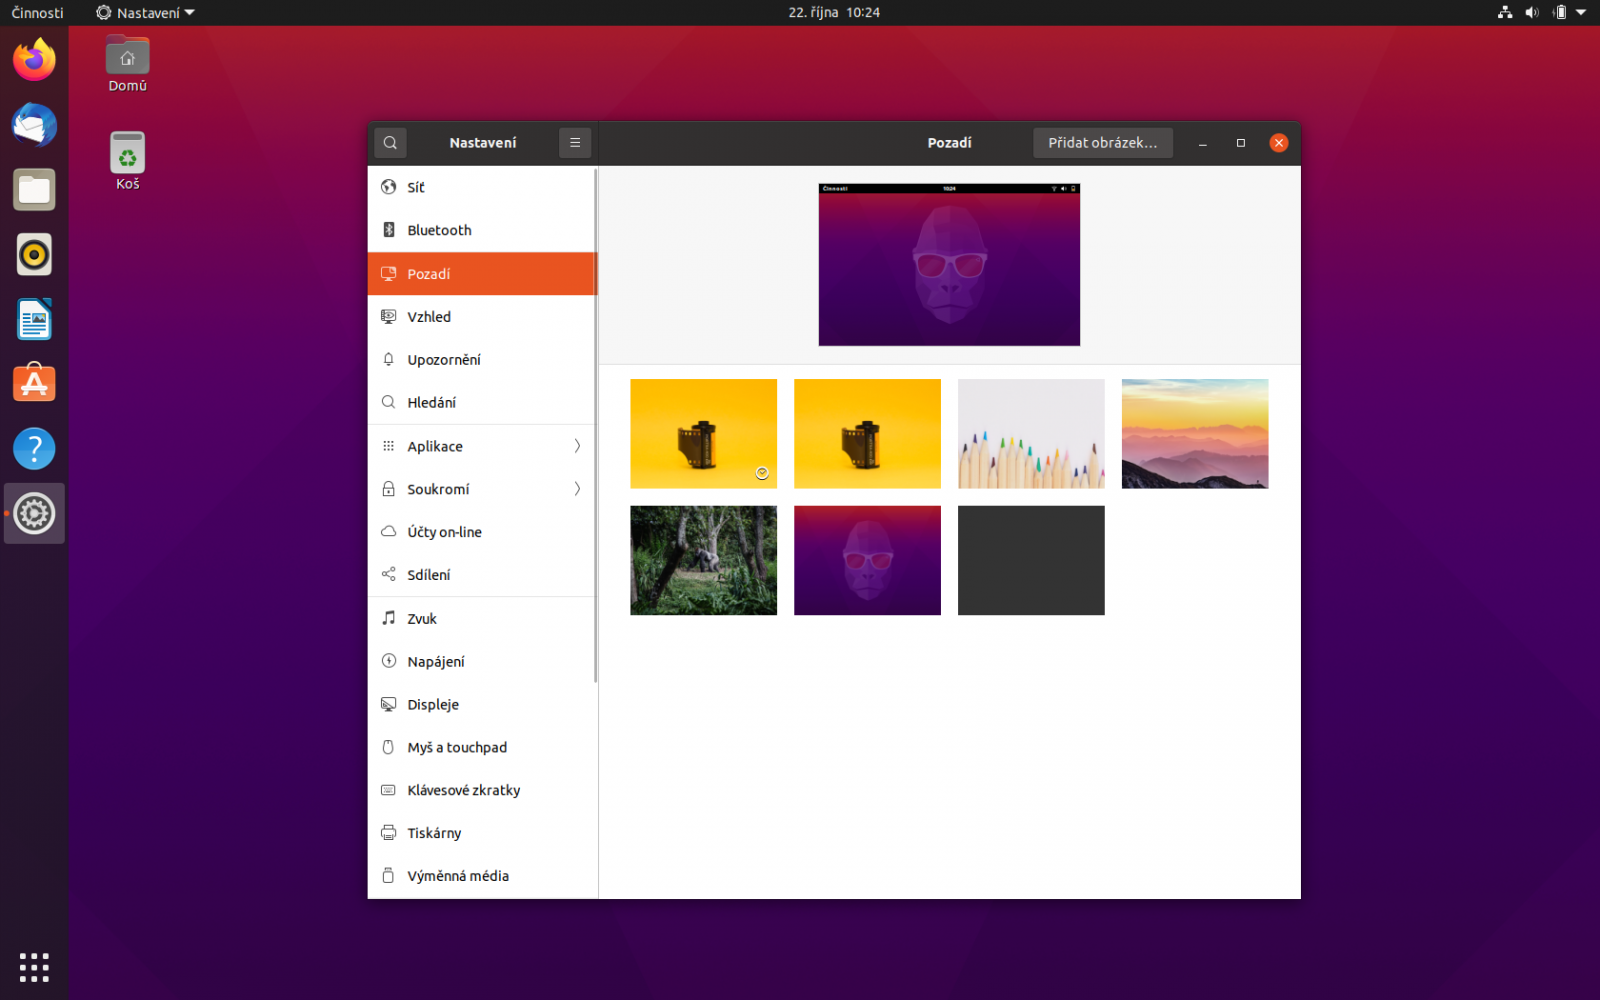Viewport: 1600px width, 1000px height.
Task: Click the Napájení power icon
Action: point(389,661)
